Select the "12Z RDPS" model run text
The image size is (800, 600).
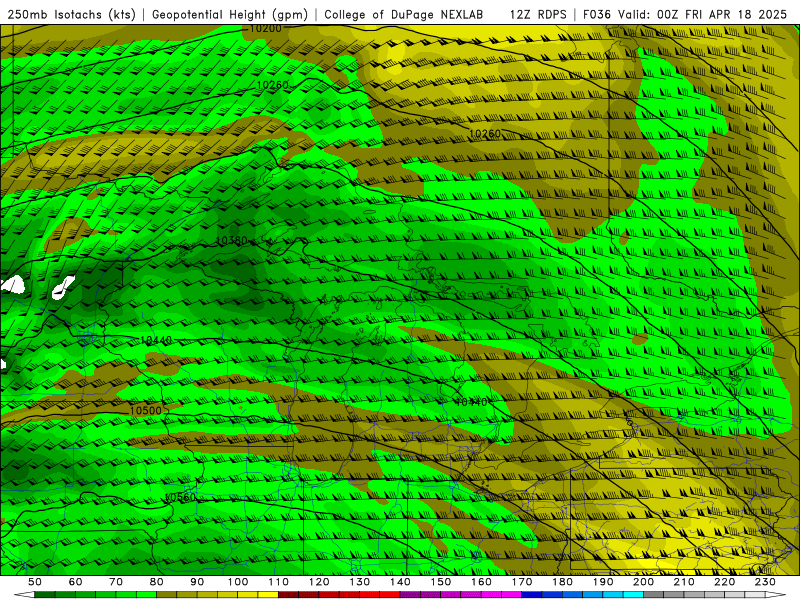538,15
